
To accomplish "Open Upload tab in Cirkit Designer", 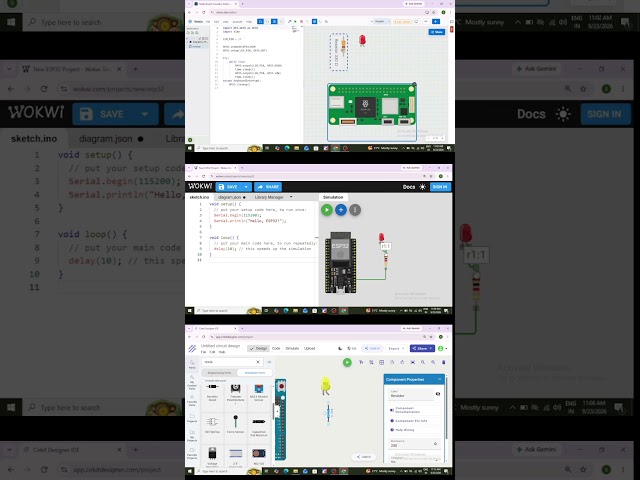I will coord(310,349).
